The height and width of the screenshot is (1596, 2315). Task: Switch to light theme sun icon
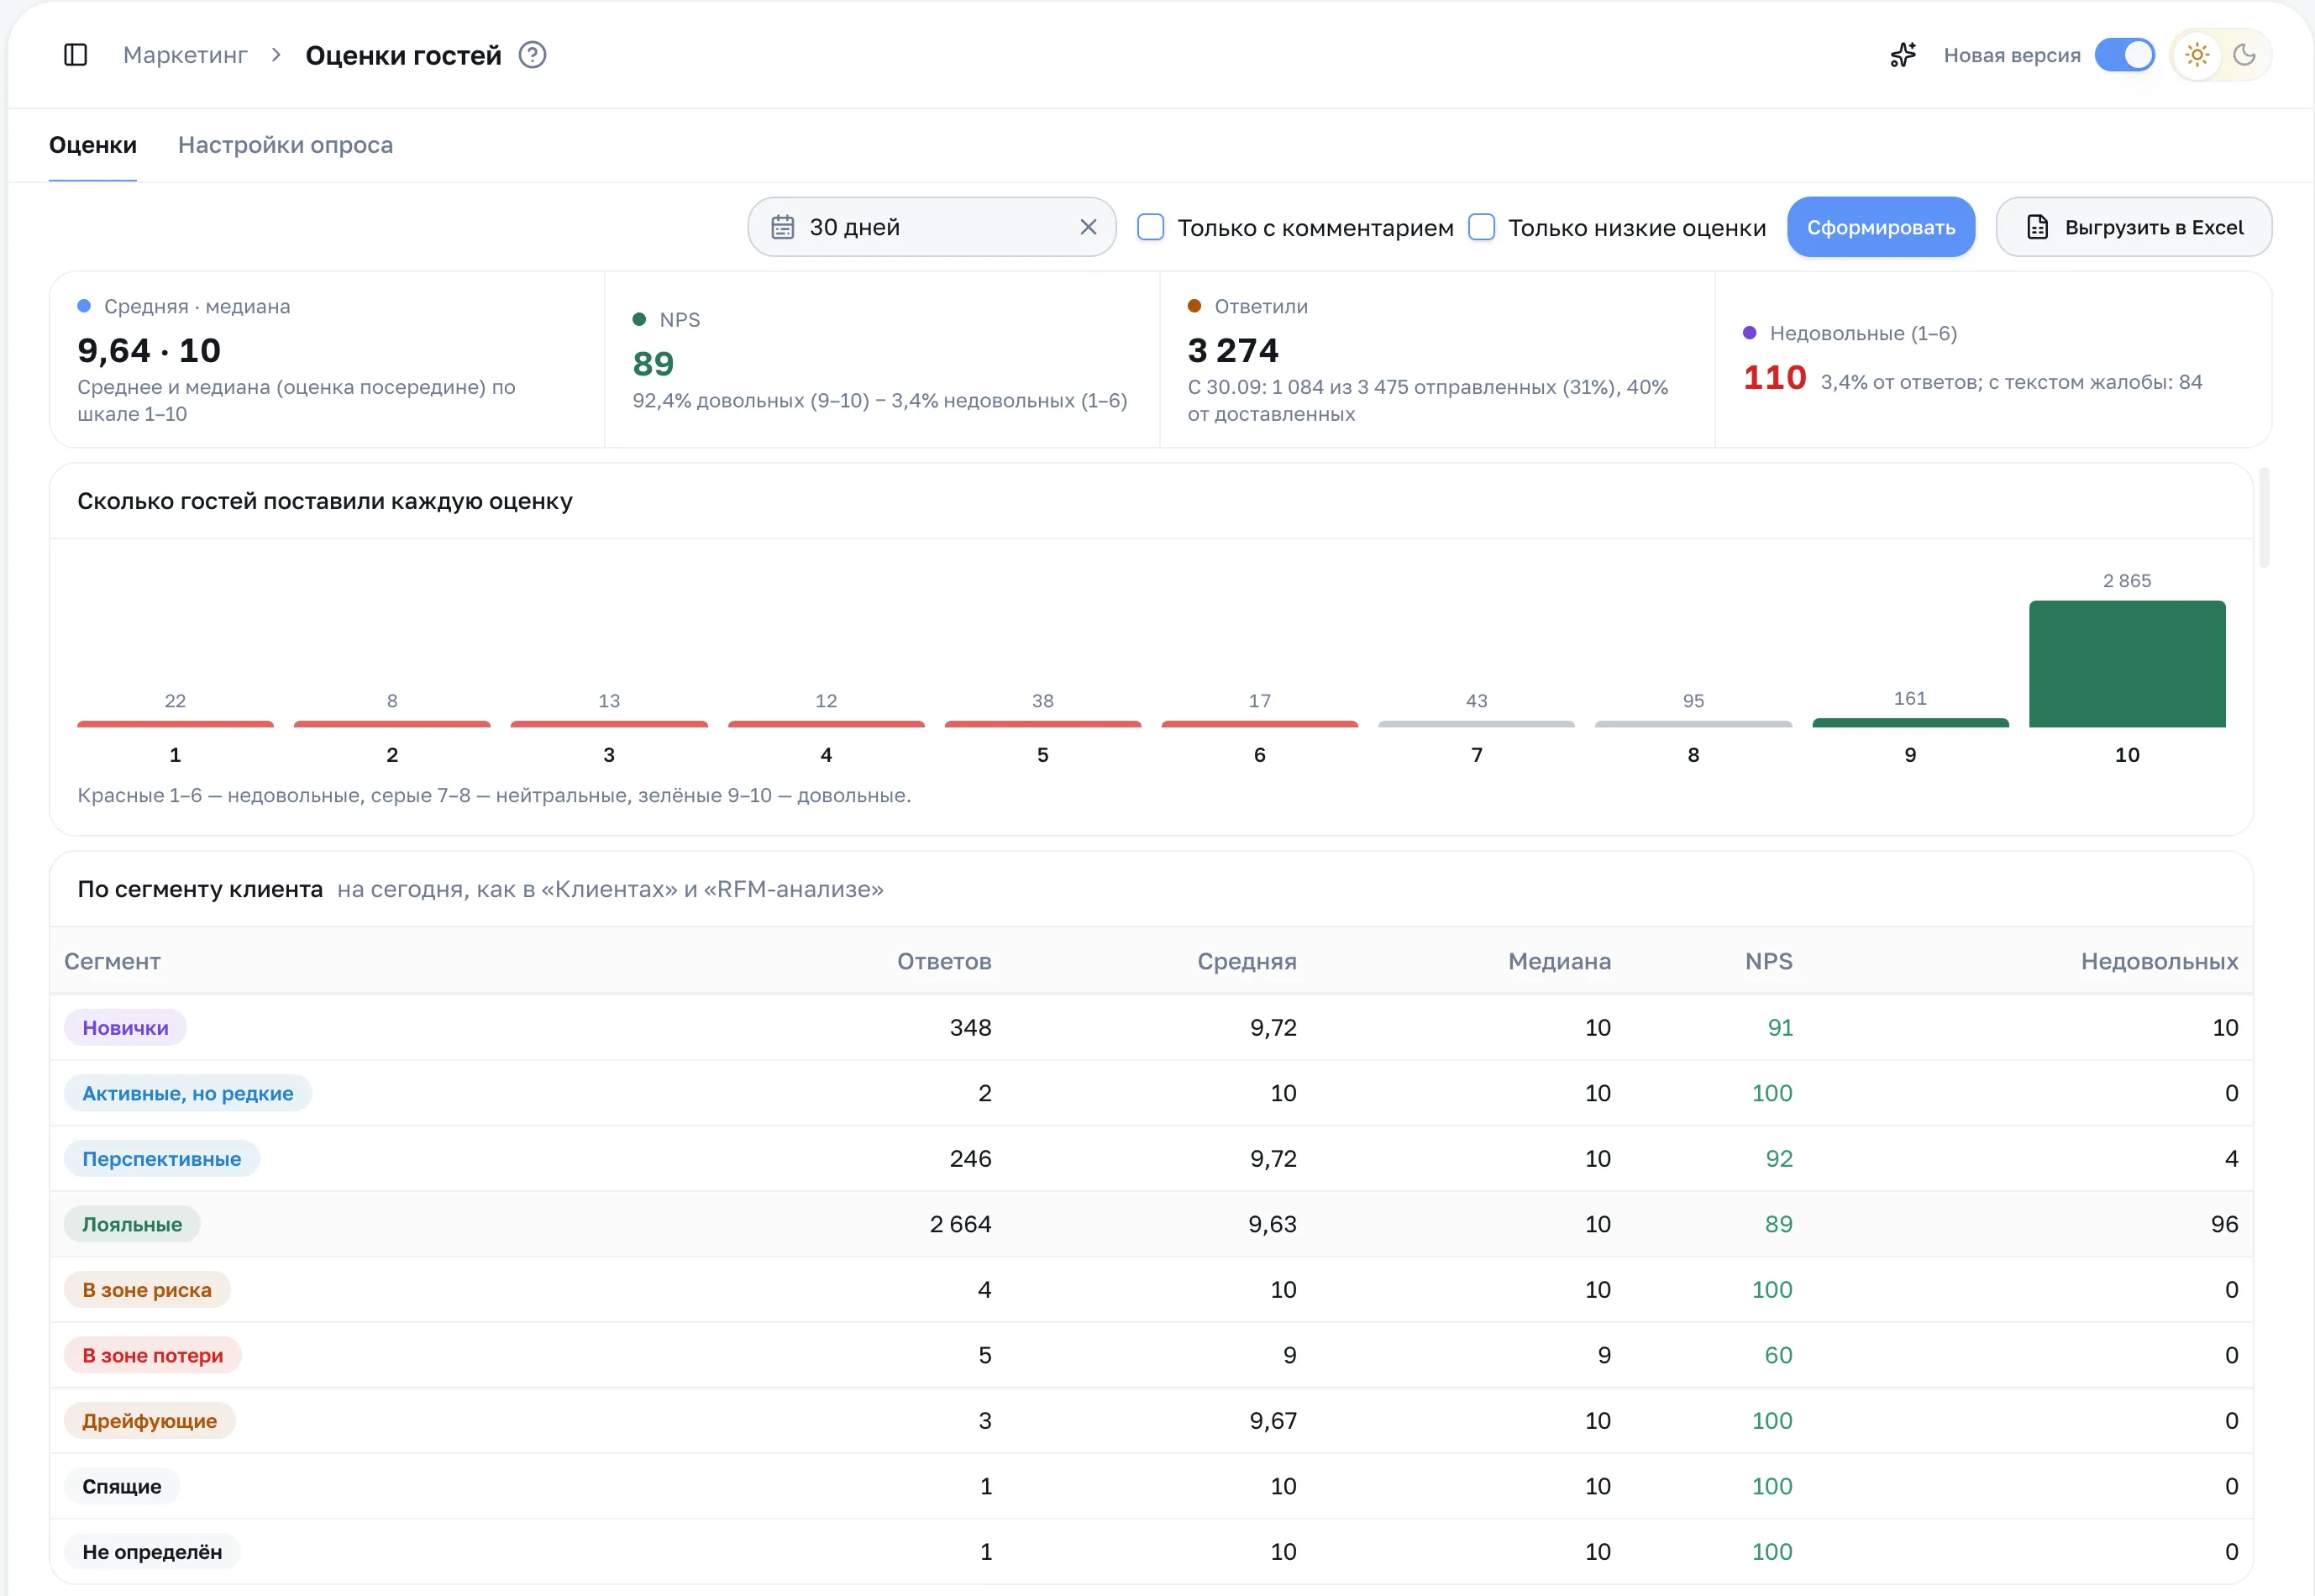coord(2197,55)
